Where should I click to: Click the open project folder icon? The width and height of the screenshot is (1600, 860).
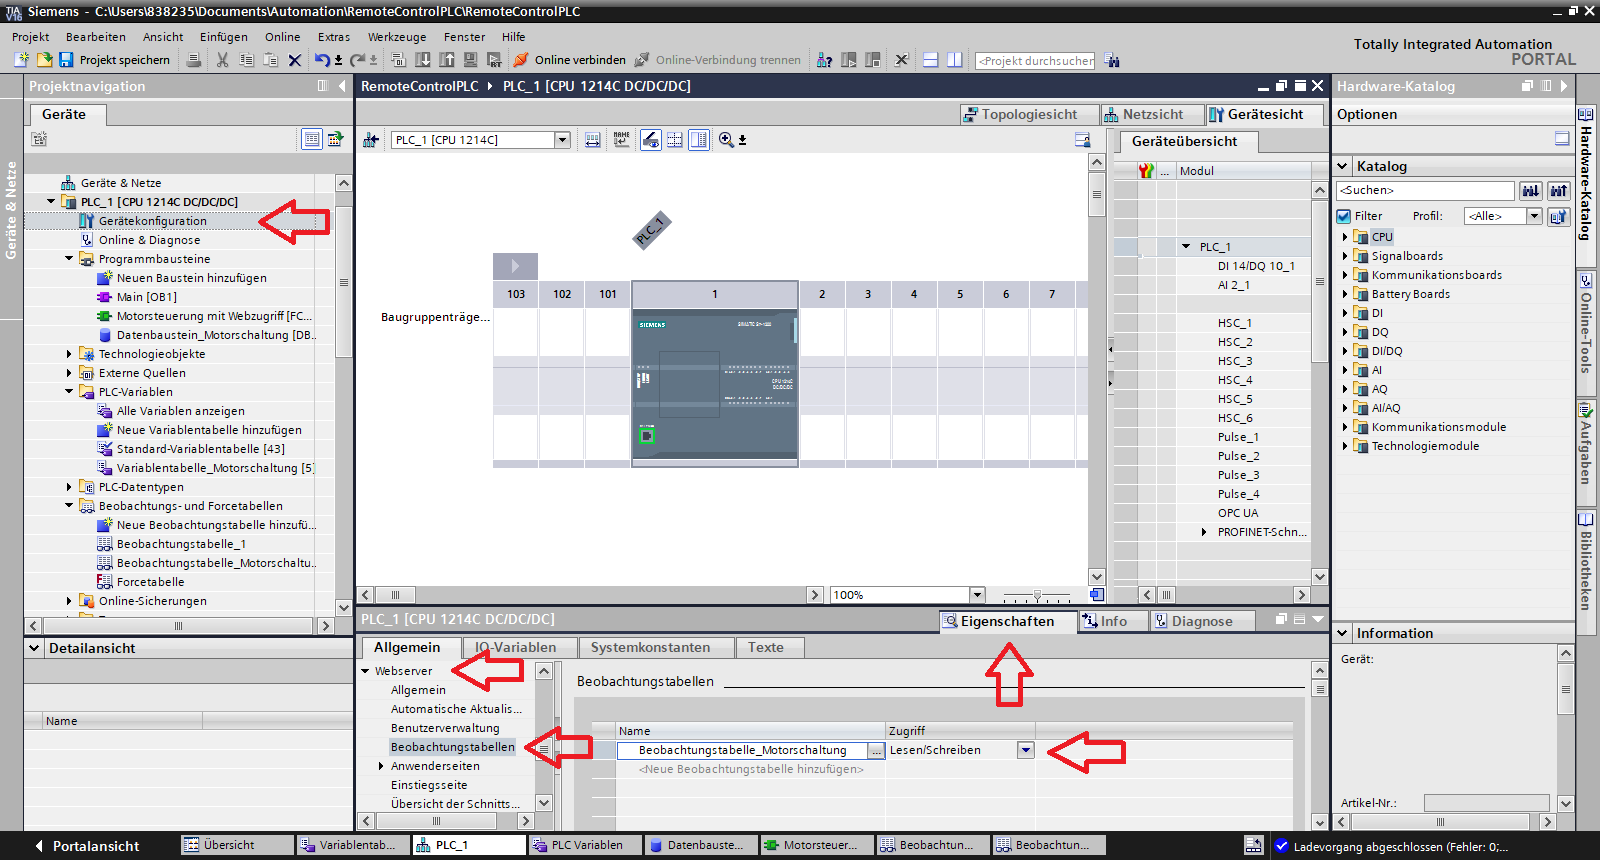click(x=44, y=60)
